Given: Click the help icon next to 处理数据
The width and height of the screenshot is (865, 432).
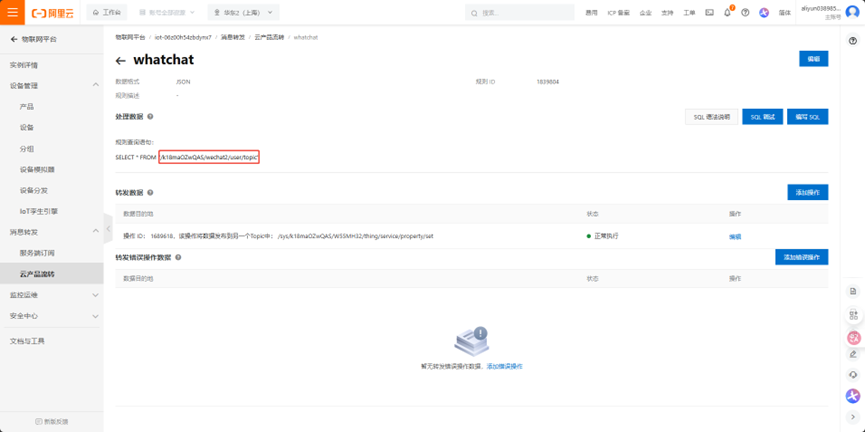Looking at the screenshot, I should [150, 116].
